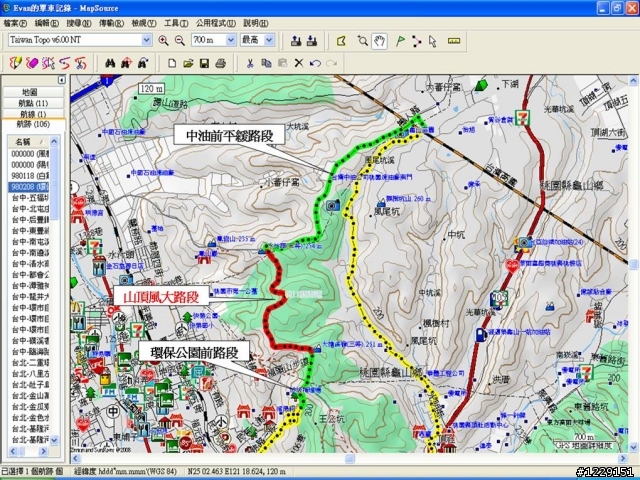This screenshot has height=480, width=640.
Task: Select track row 台中-五福
Action: click(30, 198)
